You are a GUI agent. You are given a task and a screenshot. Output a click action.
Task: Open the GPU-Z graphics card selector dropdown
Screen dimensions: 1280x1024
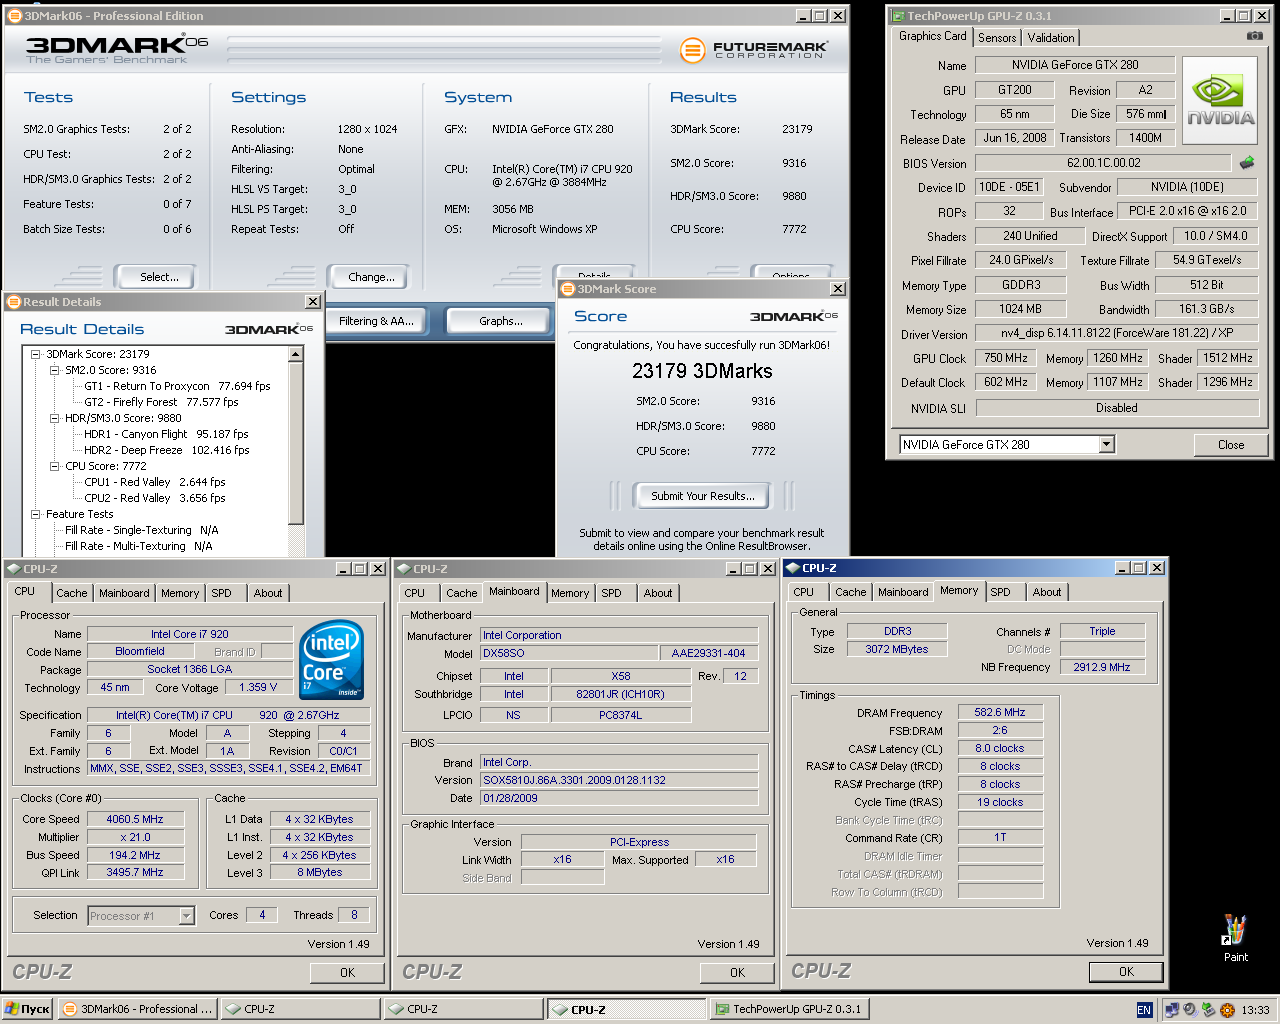(1106, 445)
